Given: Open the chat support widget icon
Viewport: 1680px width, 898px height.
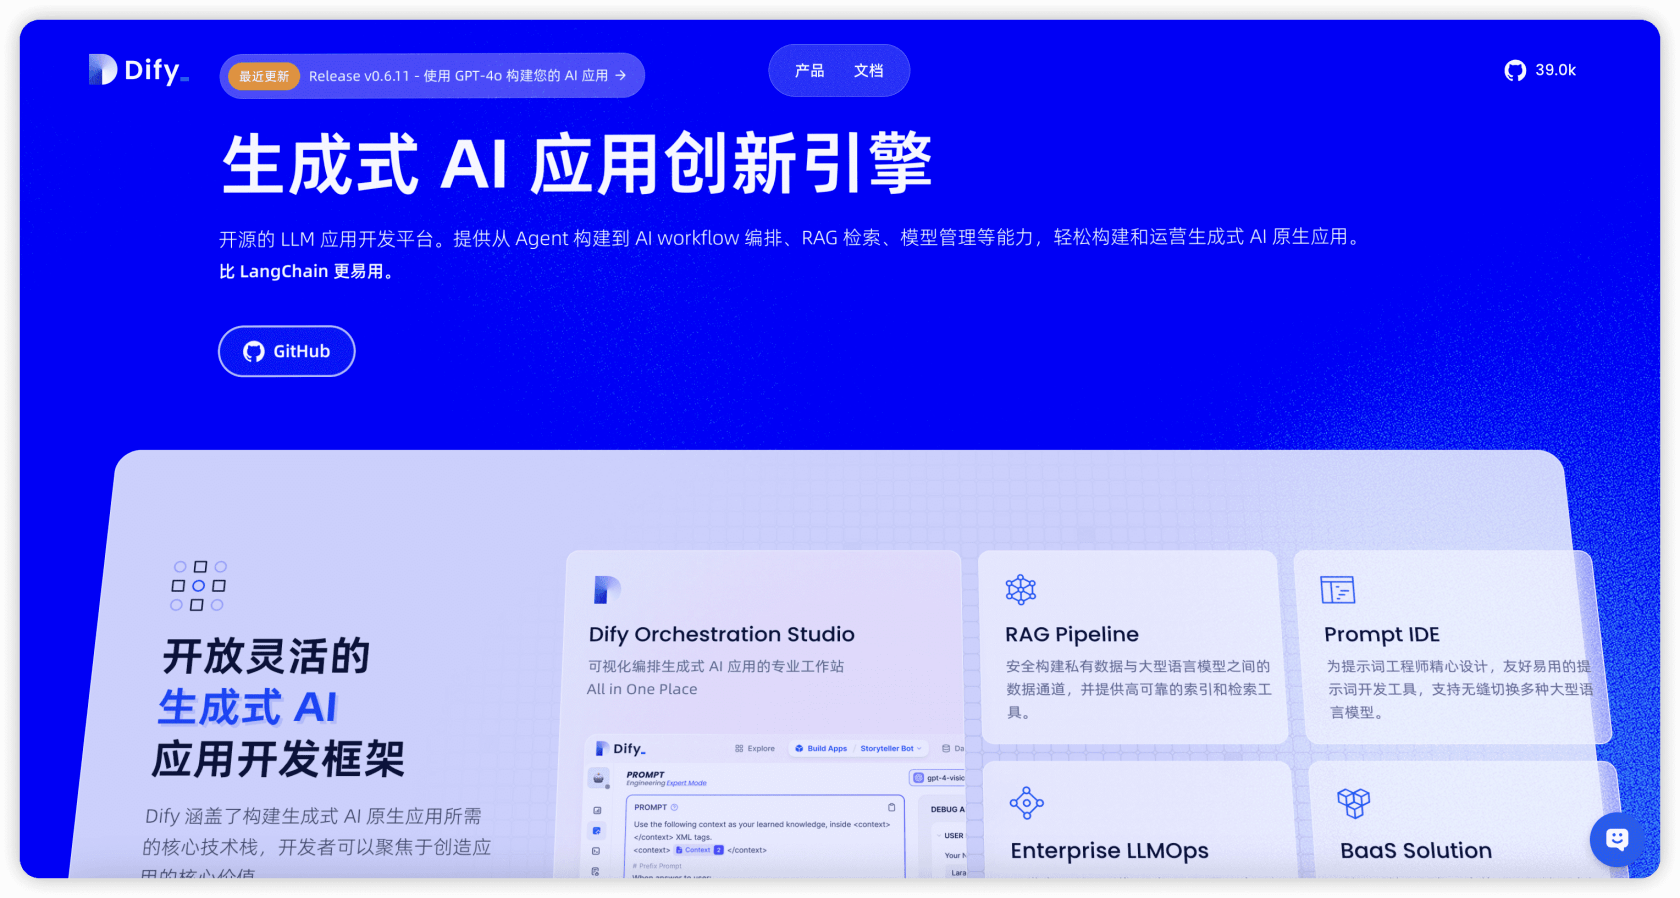Looking at the screenshot, I should coord(1617,839).
